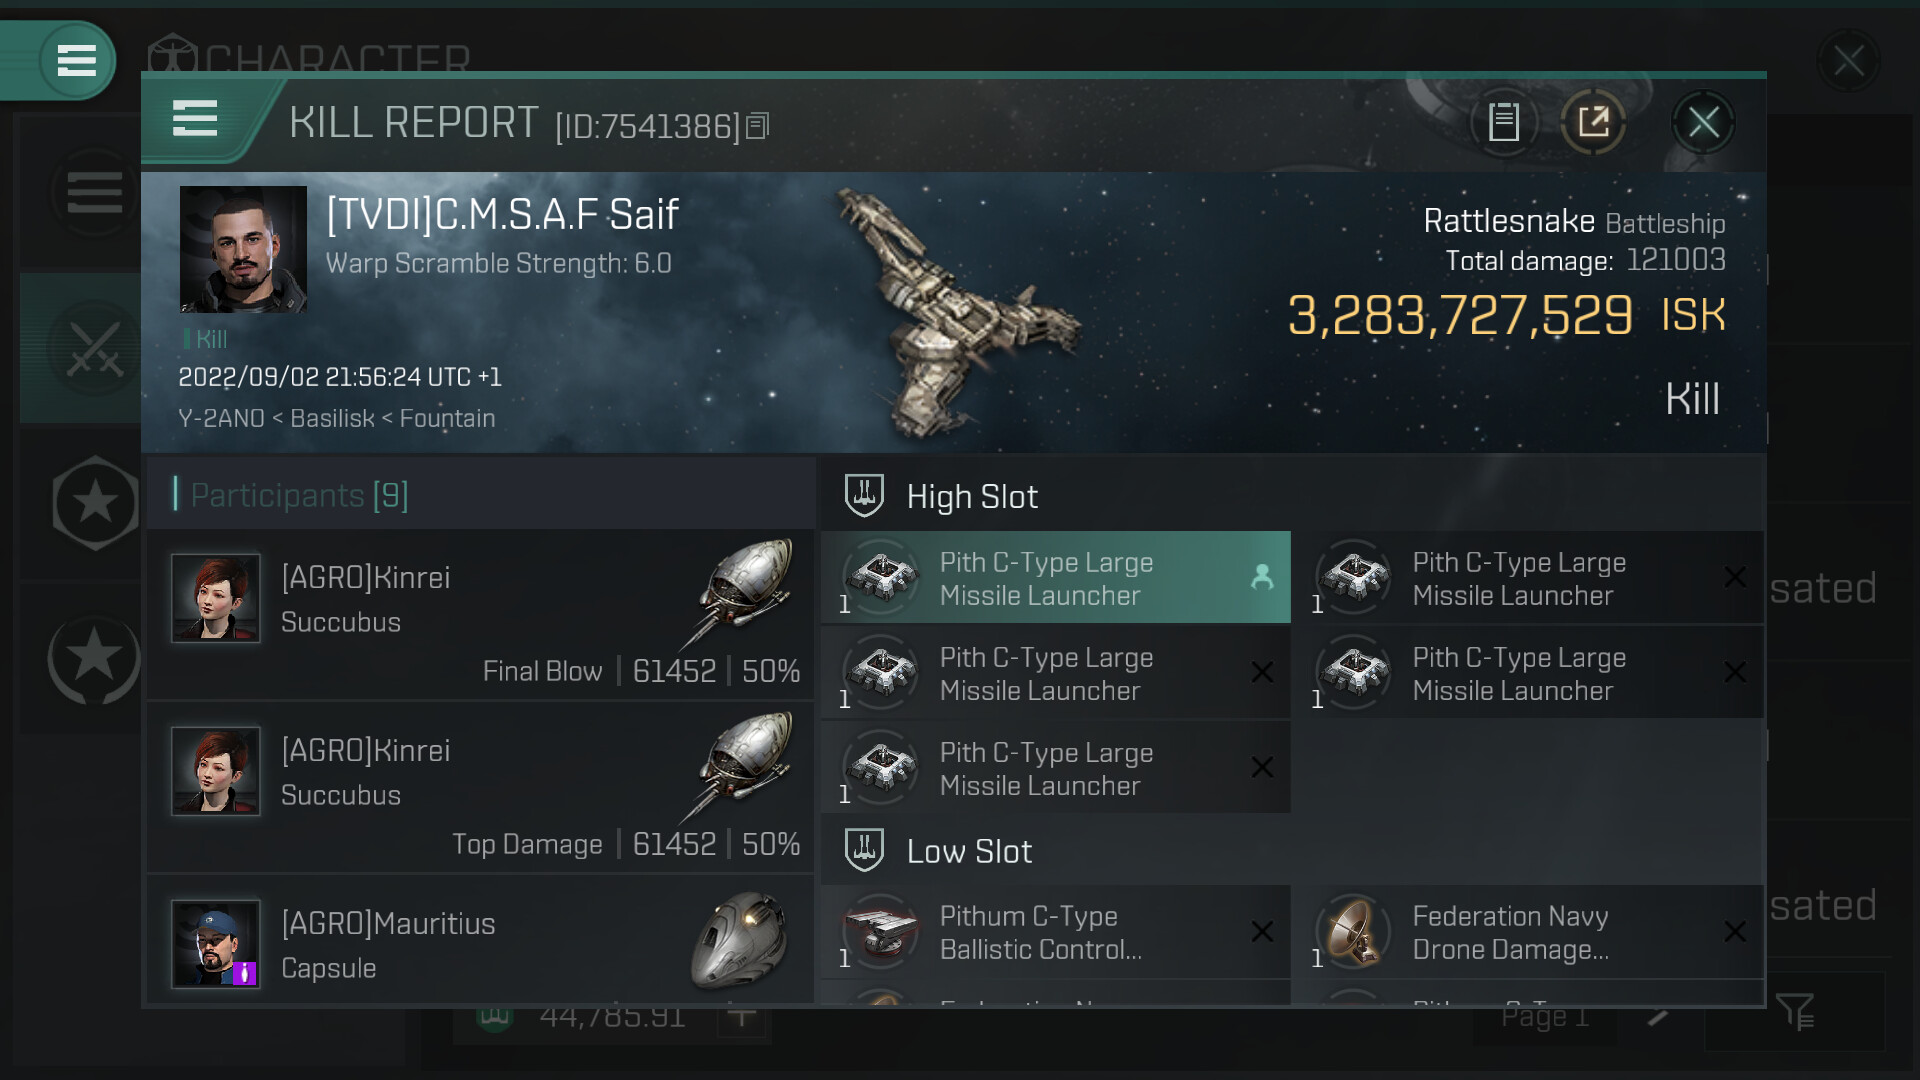
Task: Click the crossed swords sidebar icon
Action: click(x=94, y=349)
